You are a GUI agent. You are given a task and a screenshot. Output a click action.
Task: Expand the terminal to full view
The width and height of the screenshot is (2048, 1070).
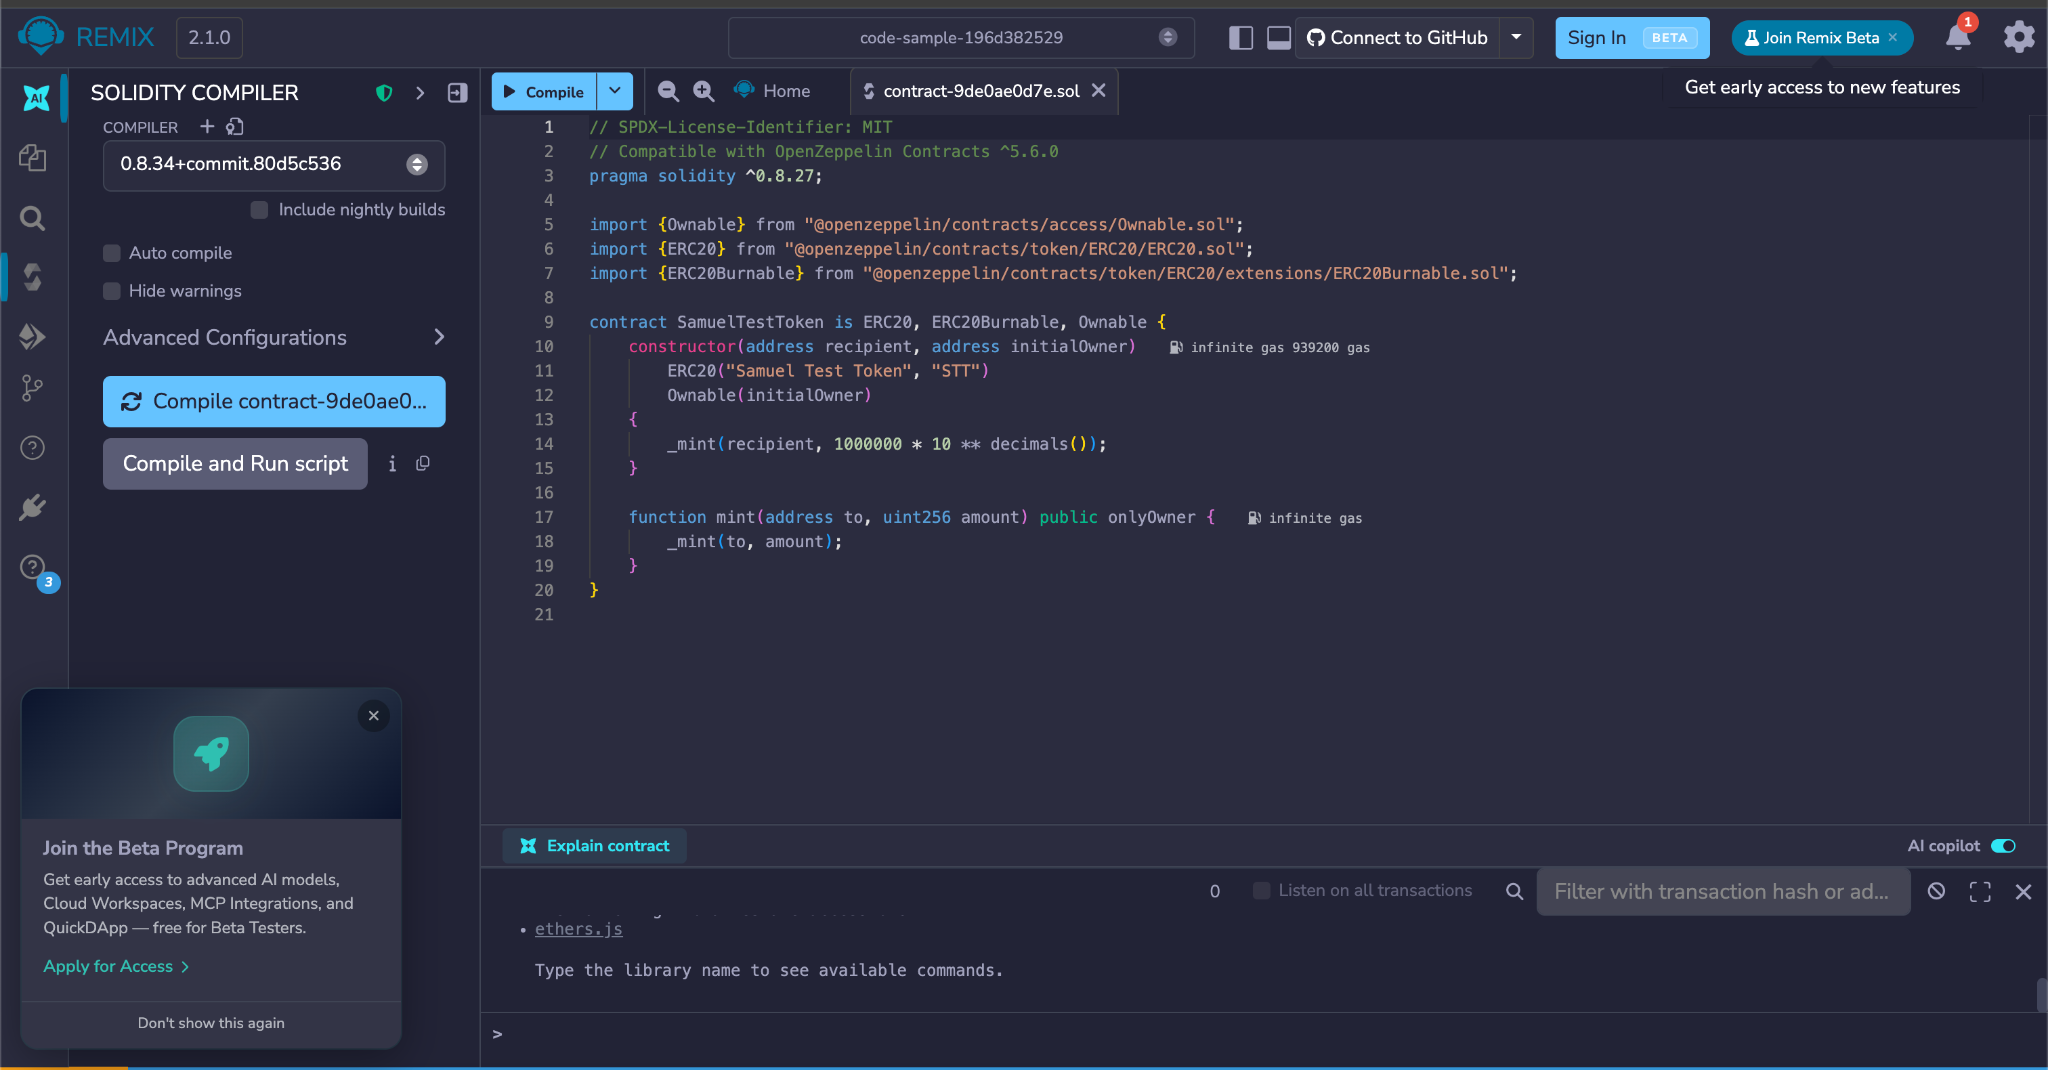tap(1980, 891)
